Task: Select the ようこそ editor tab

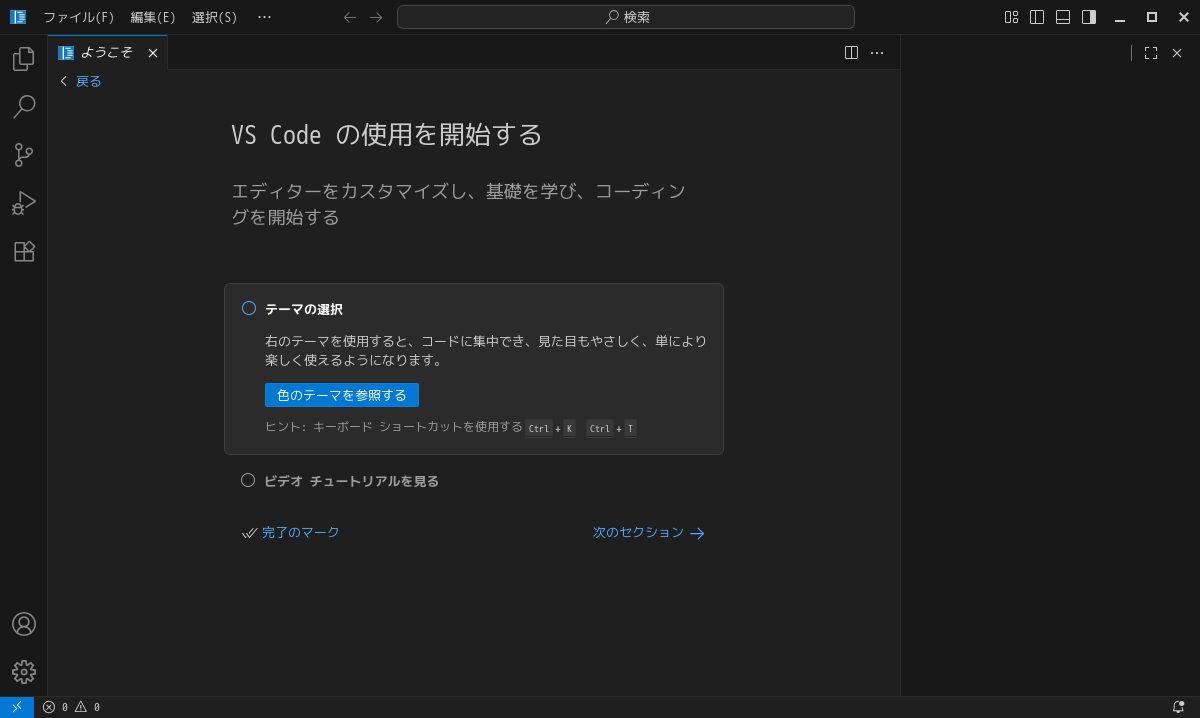Action: [x=107, y=52]
